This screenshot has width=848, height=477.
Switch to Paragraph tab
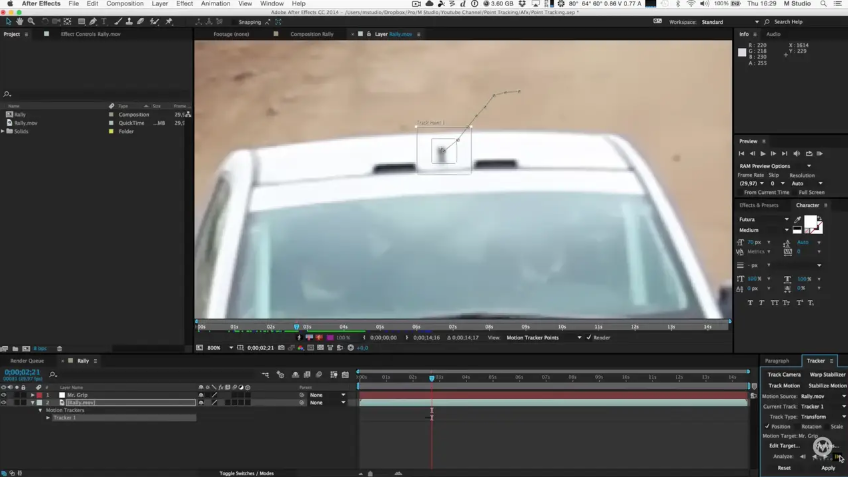click(777, 361)
